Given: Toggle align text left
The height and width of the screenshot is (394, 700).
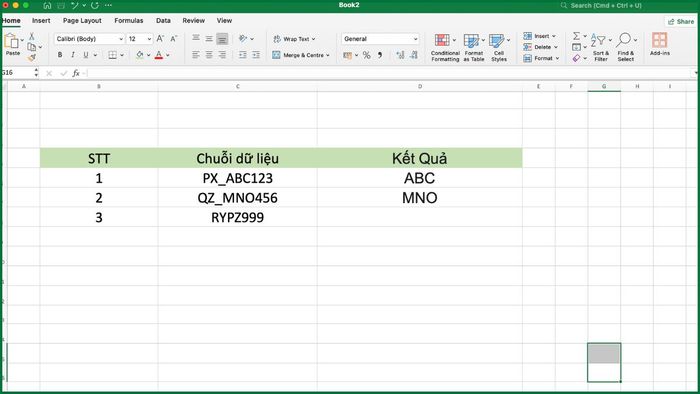Looking at the screenshot, I should click(196, 55).
